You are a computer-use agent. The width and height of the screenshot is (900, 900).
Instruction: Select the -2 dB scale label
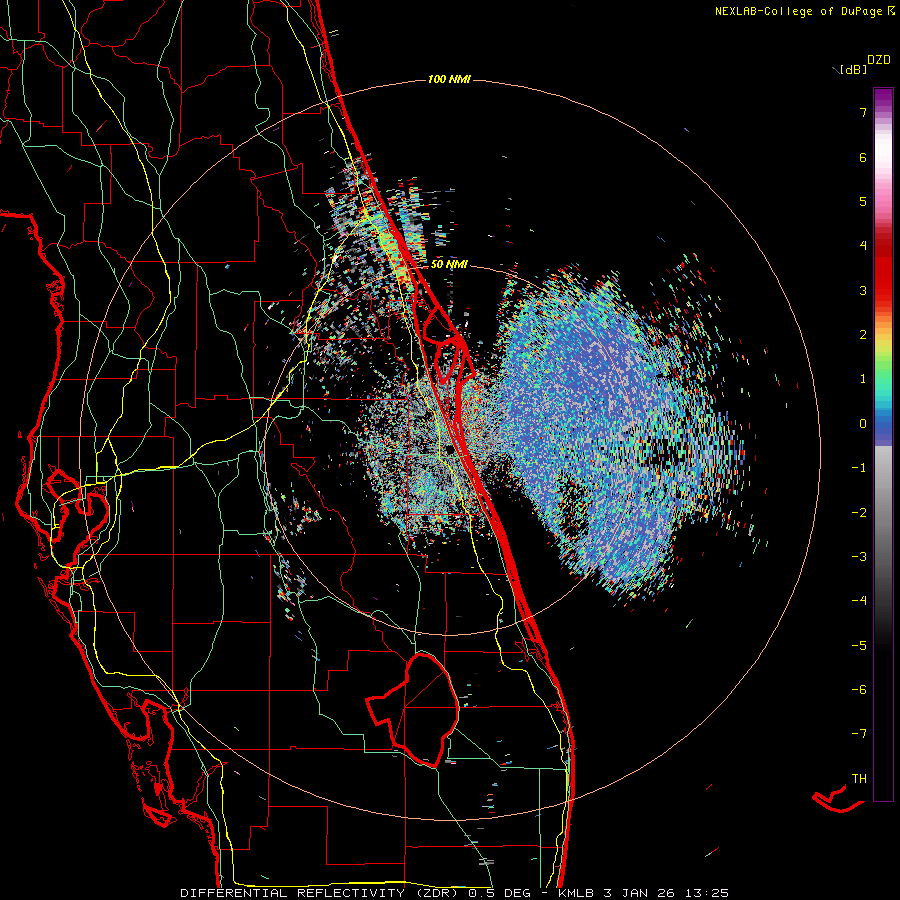coord(859,513)
